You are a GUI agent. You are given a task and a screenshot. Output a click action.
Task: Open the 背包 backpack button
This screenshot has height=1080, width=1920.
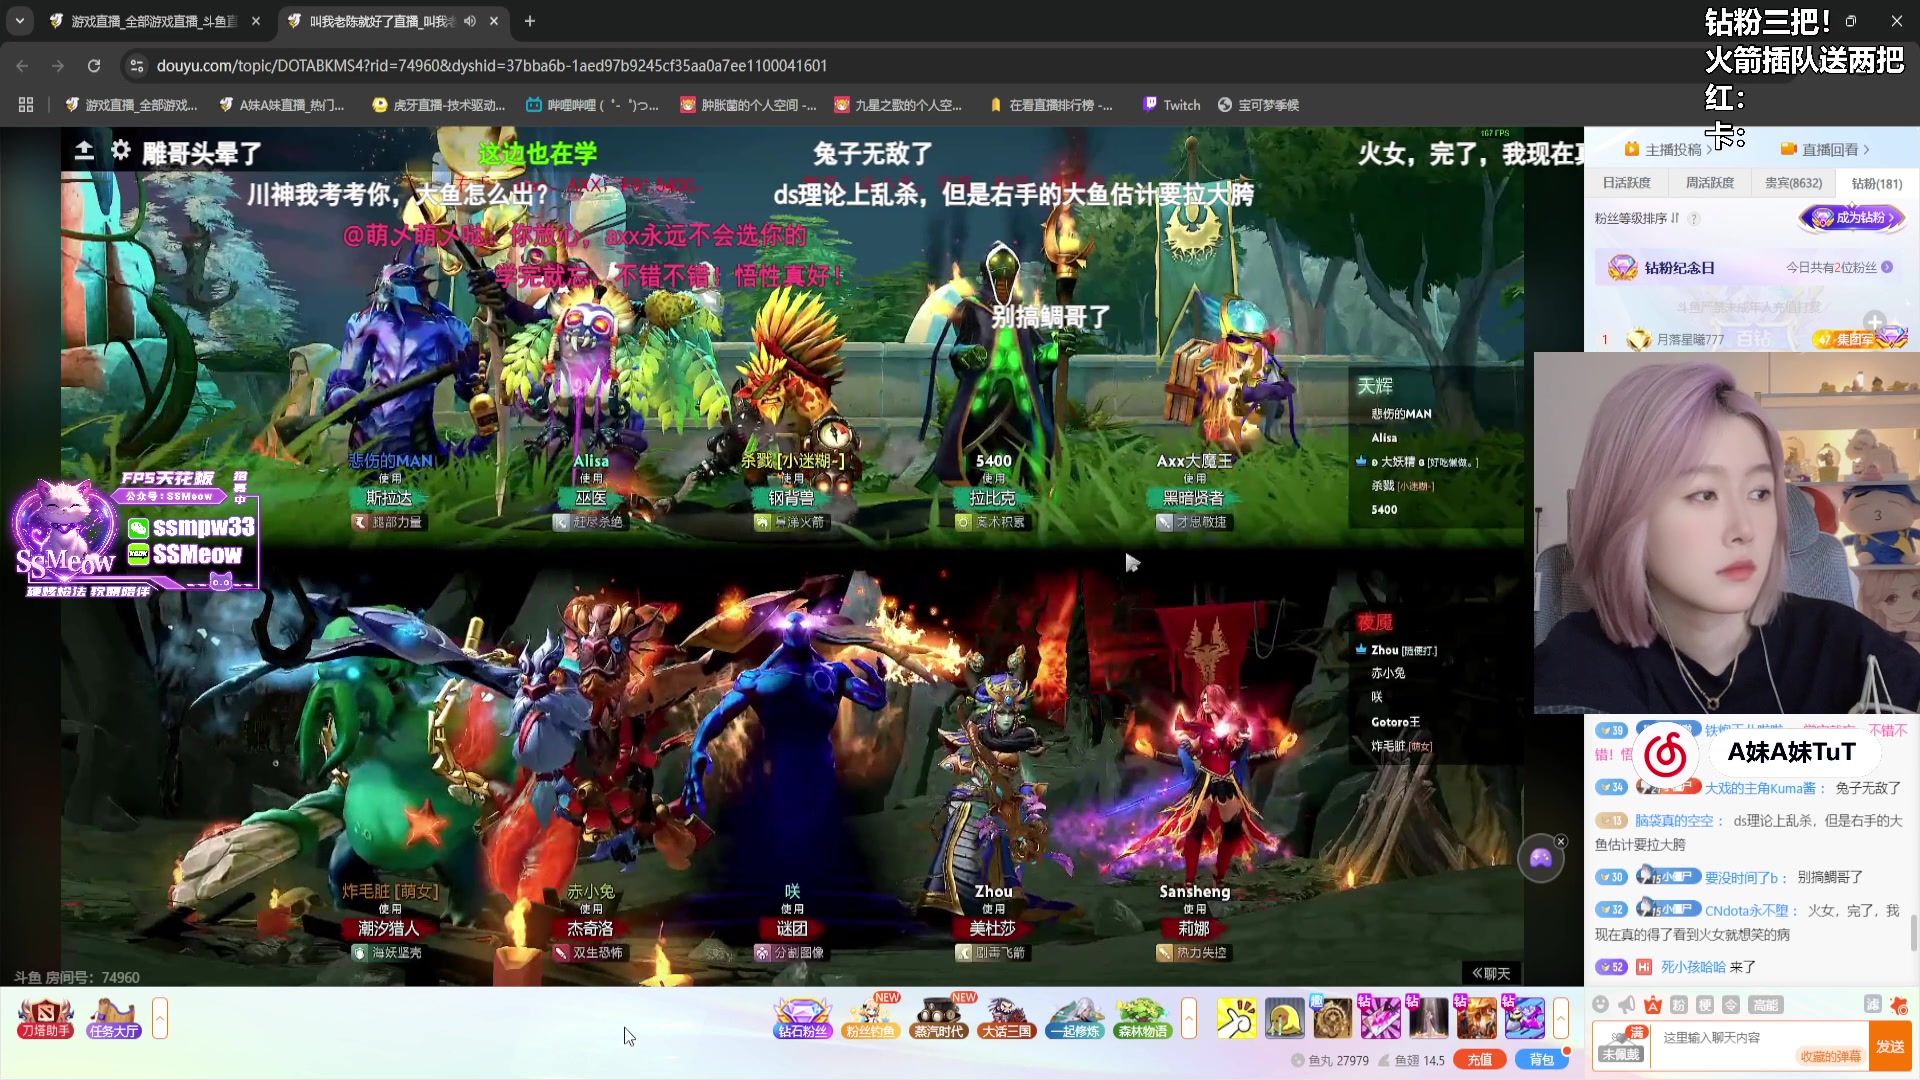[x=1541, y=1060]
